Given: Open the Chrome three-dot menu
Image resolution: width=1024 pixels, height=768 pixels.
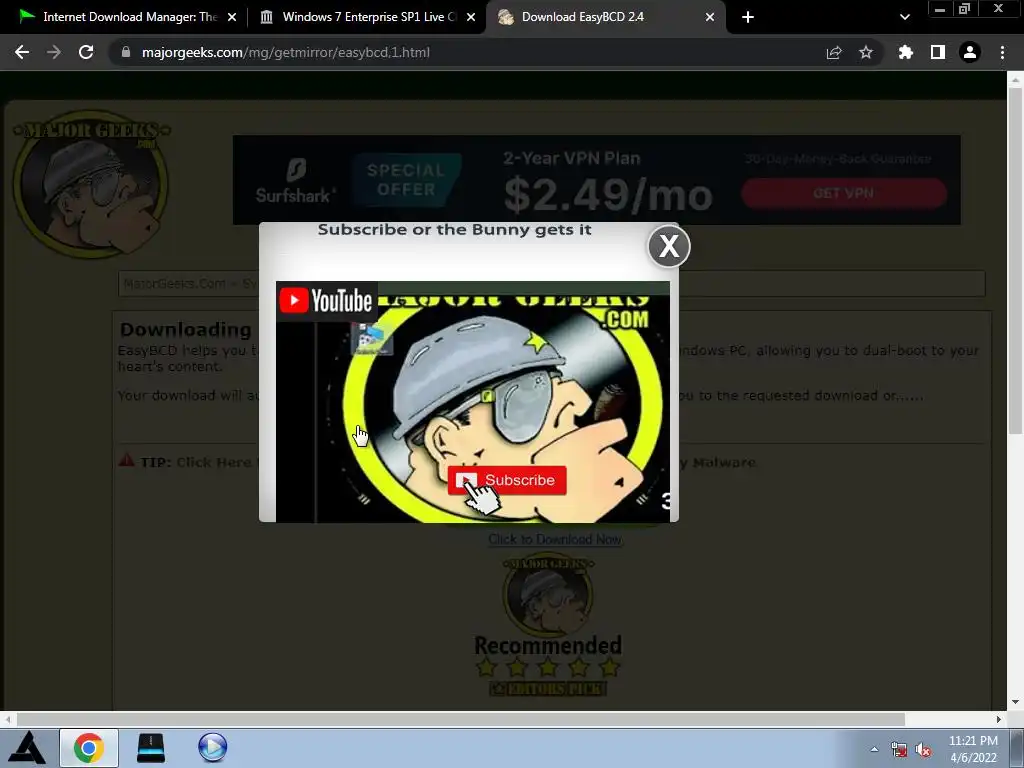Looking at the screenshot, I should (1002, 52).
